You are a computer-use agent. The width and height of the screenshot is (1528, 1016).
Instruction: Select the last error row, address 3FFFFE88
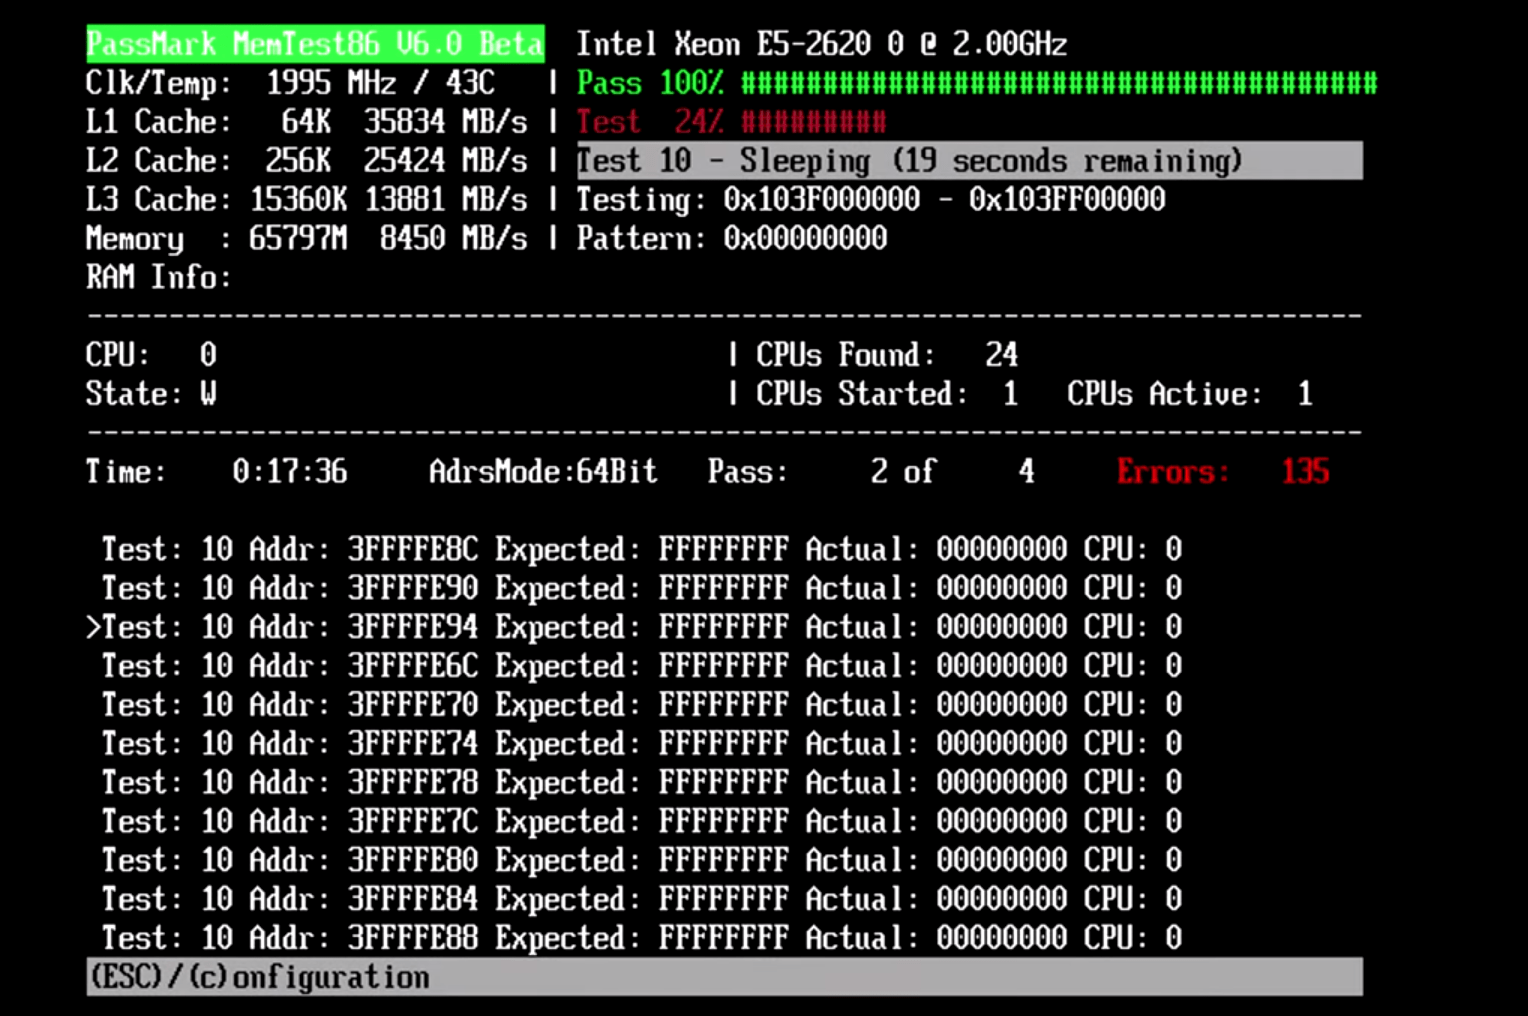click(x=640, y=938)
